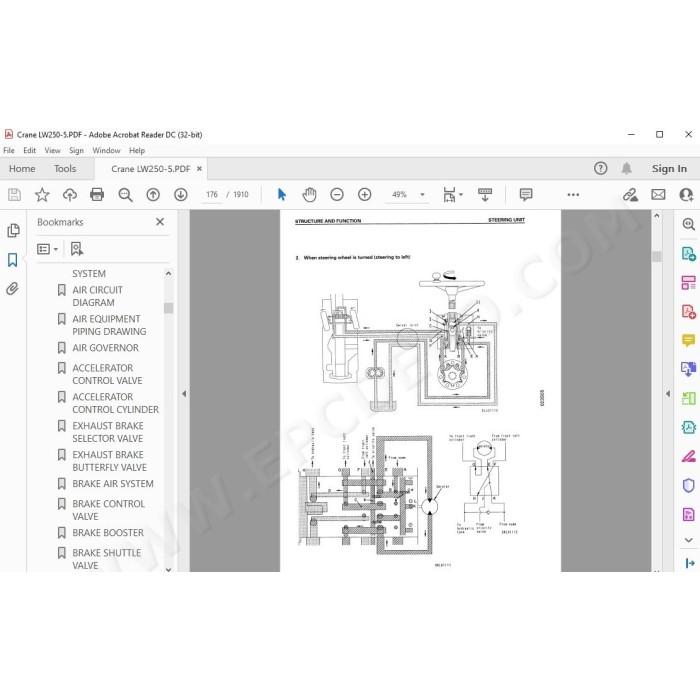Image resolution: width=700 pixels, height=700 pixels.
Task: Close the Crane LW250-5.PDF tab
Action: pyautogui.click(x=200, y=169)
